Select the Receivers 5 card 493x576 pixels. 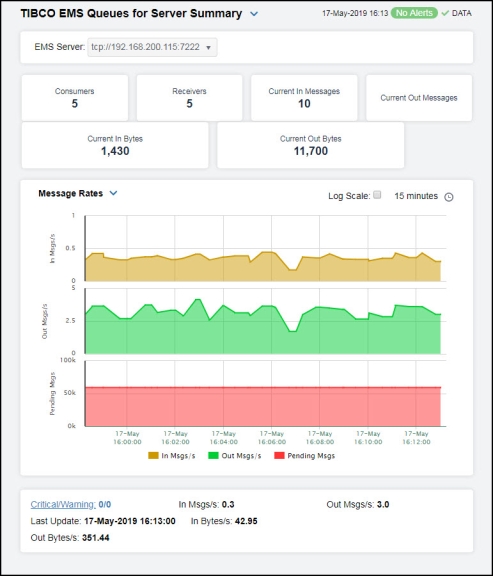point(189,98)
